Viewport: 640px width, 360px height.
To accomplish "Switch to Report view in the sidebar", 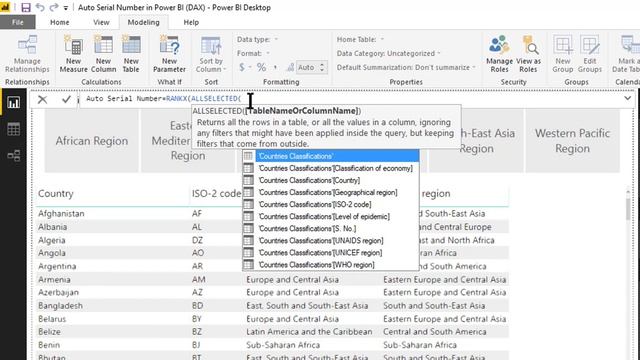I will 13,102.
